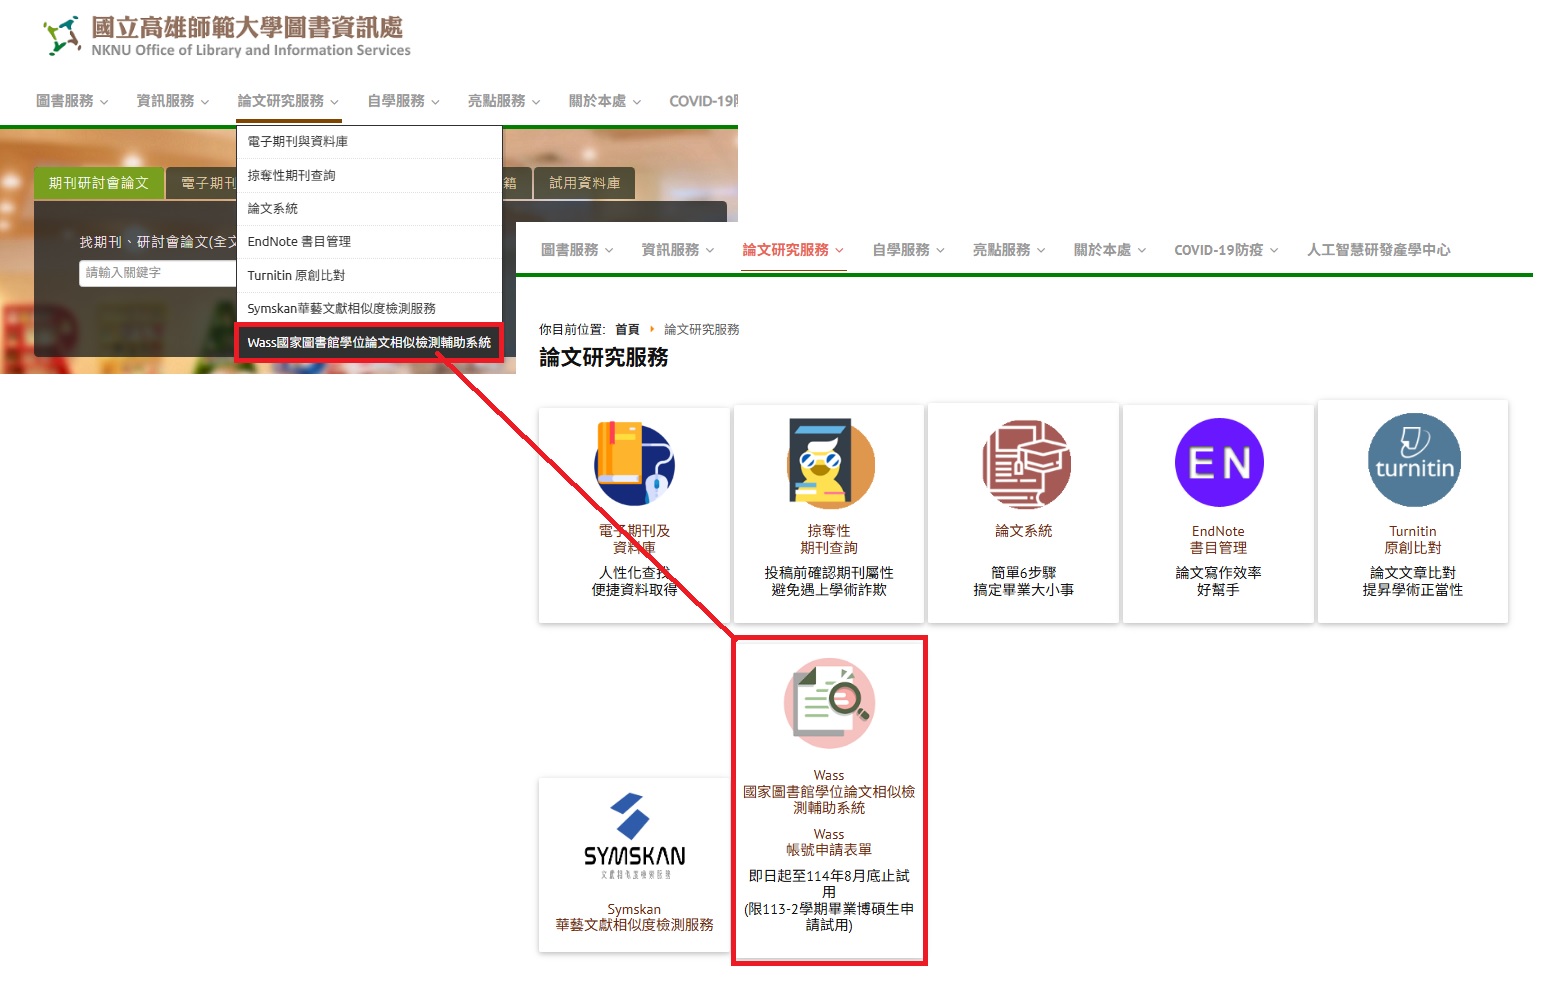Click text 論文文章比對 提昇學術正當性
Viewport: 1548px width, 1002px height.
(1413, 581)
